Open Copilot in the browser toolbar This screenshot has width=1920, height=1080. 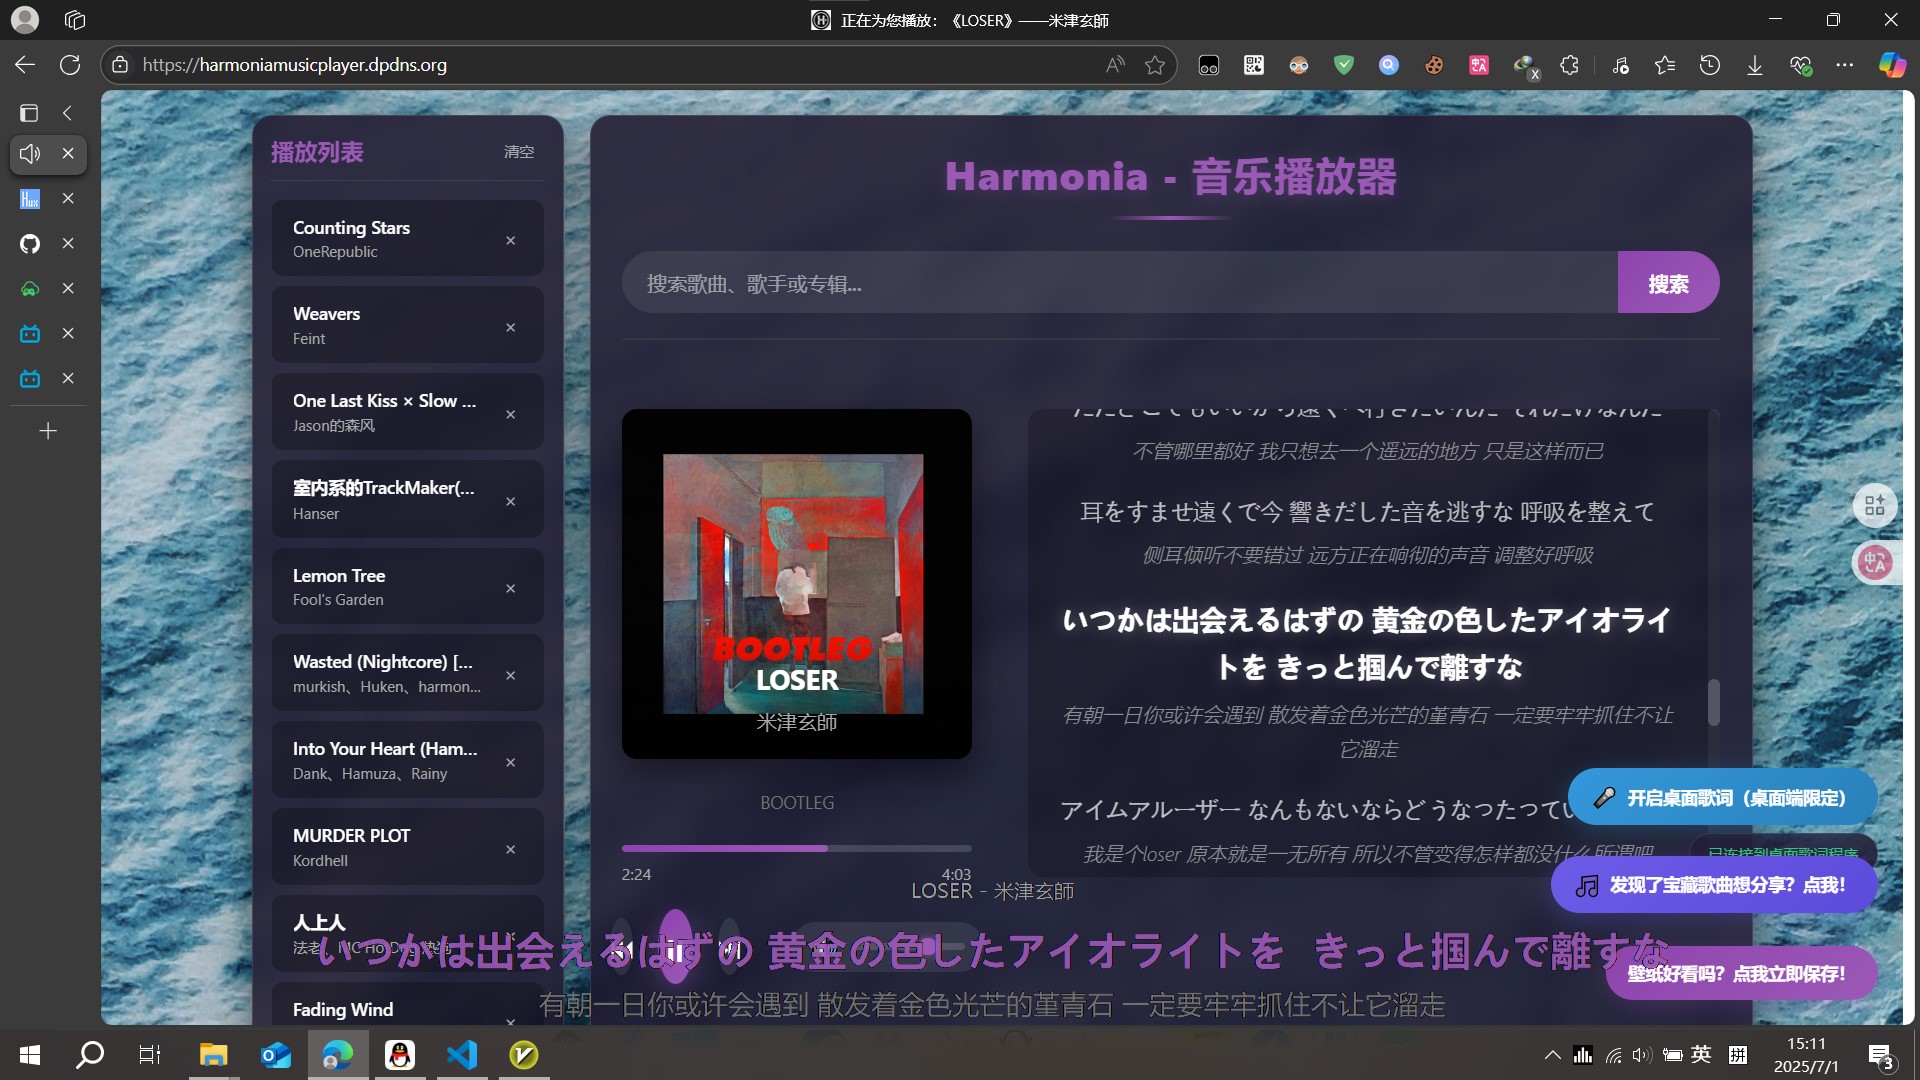coord(1892,65)
